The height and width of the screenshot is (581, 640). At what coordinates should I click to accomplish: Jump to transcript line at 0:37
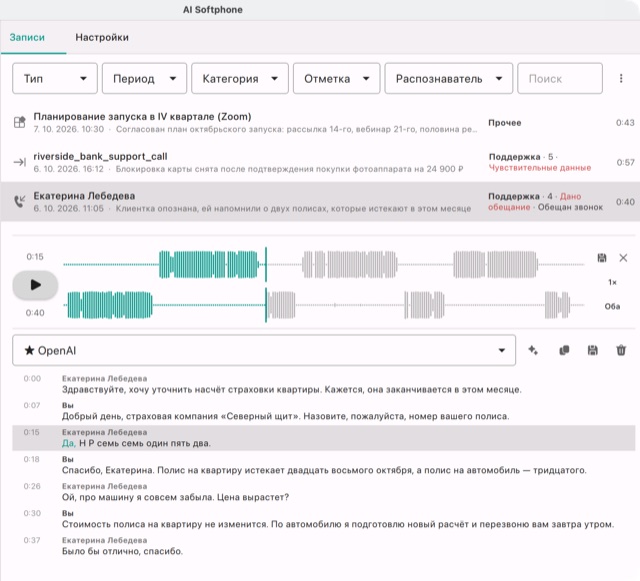[x=324, y=546]
